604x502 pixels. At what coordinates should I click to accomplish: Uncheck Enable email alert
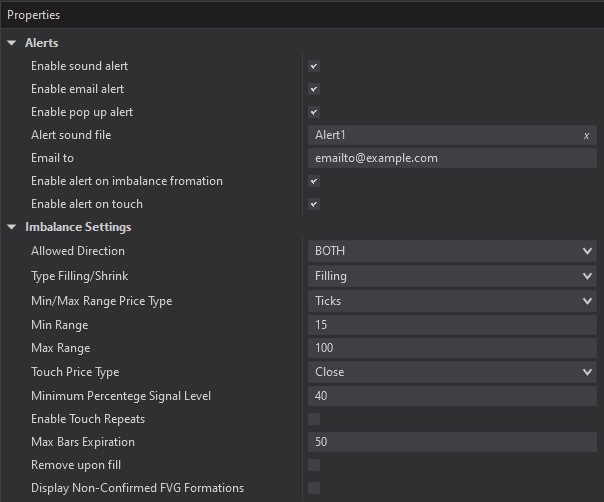point(314,89)
